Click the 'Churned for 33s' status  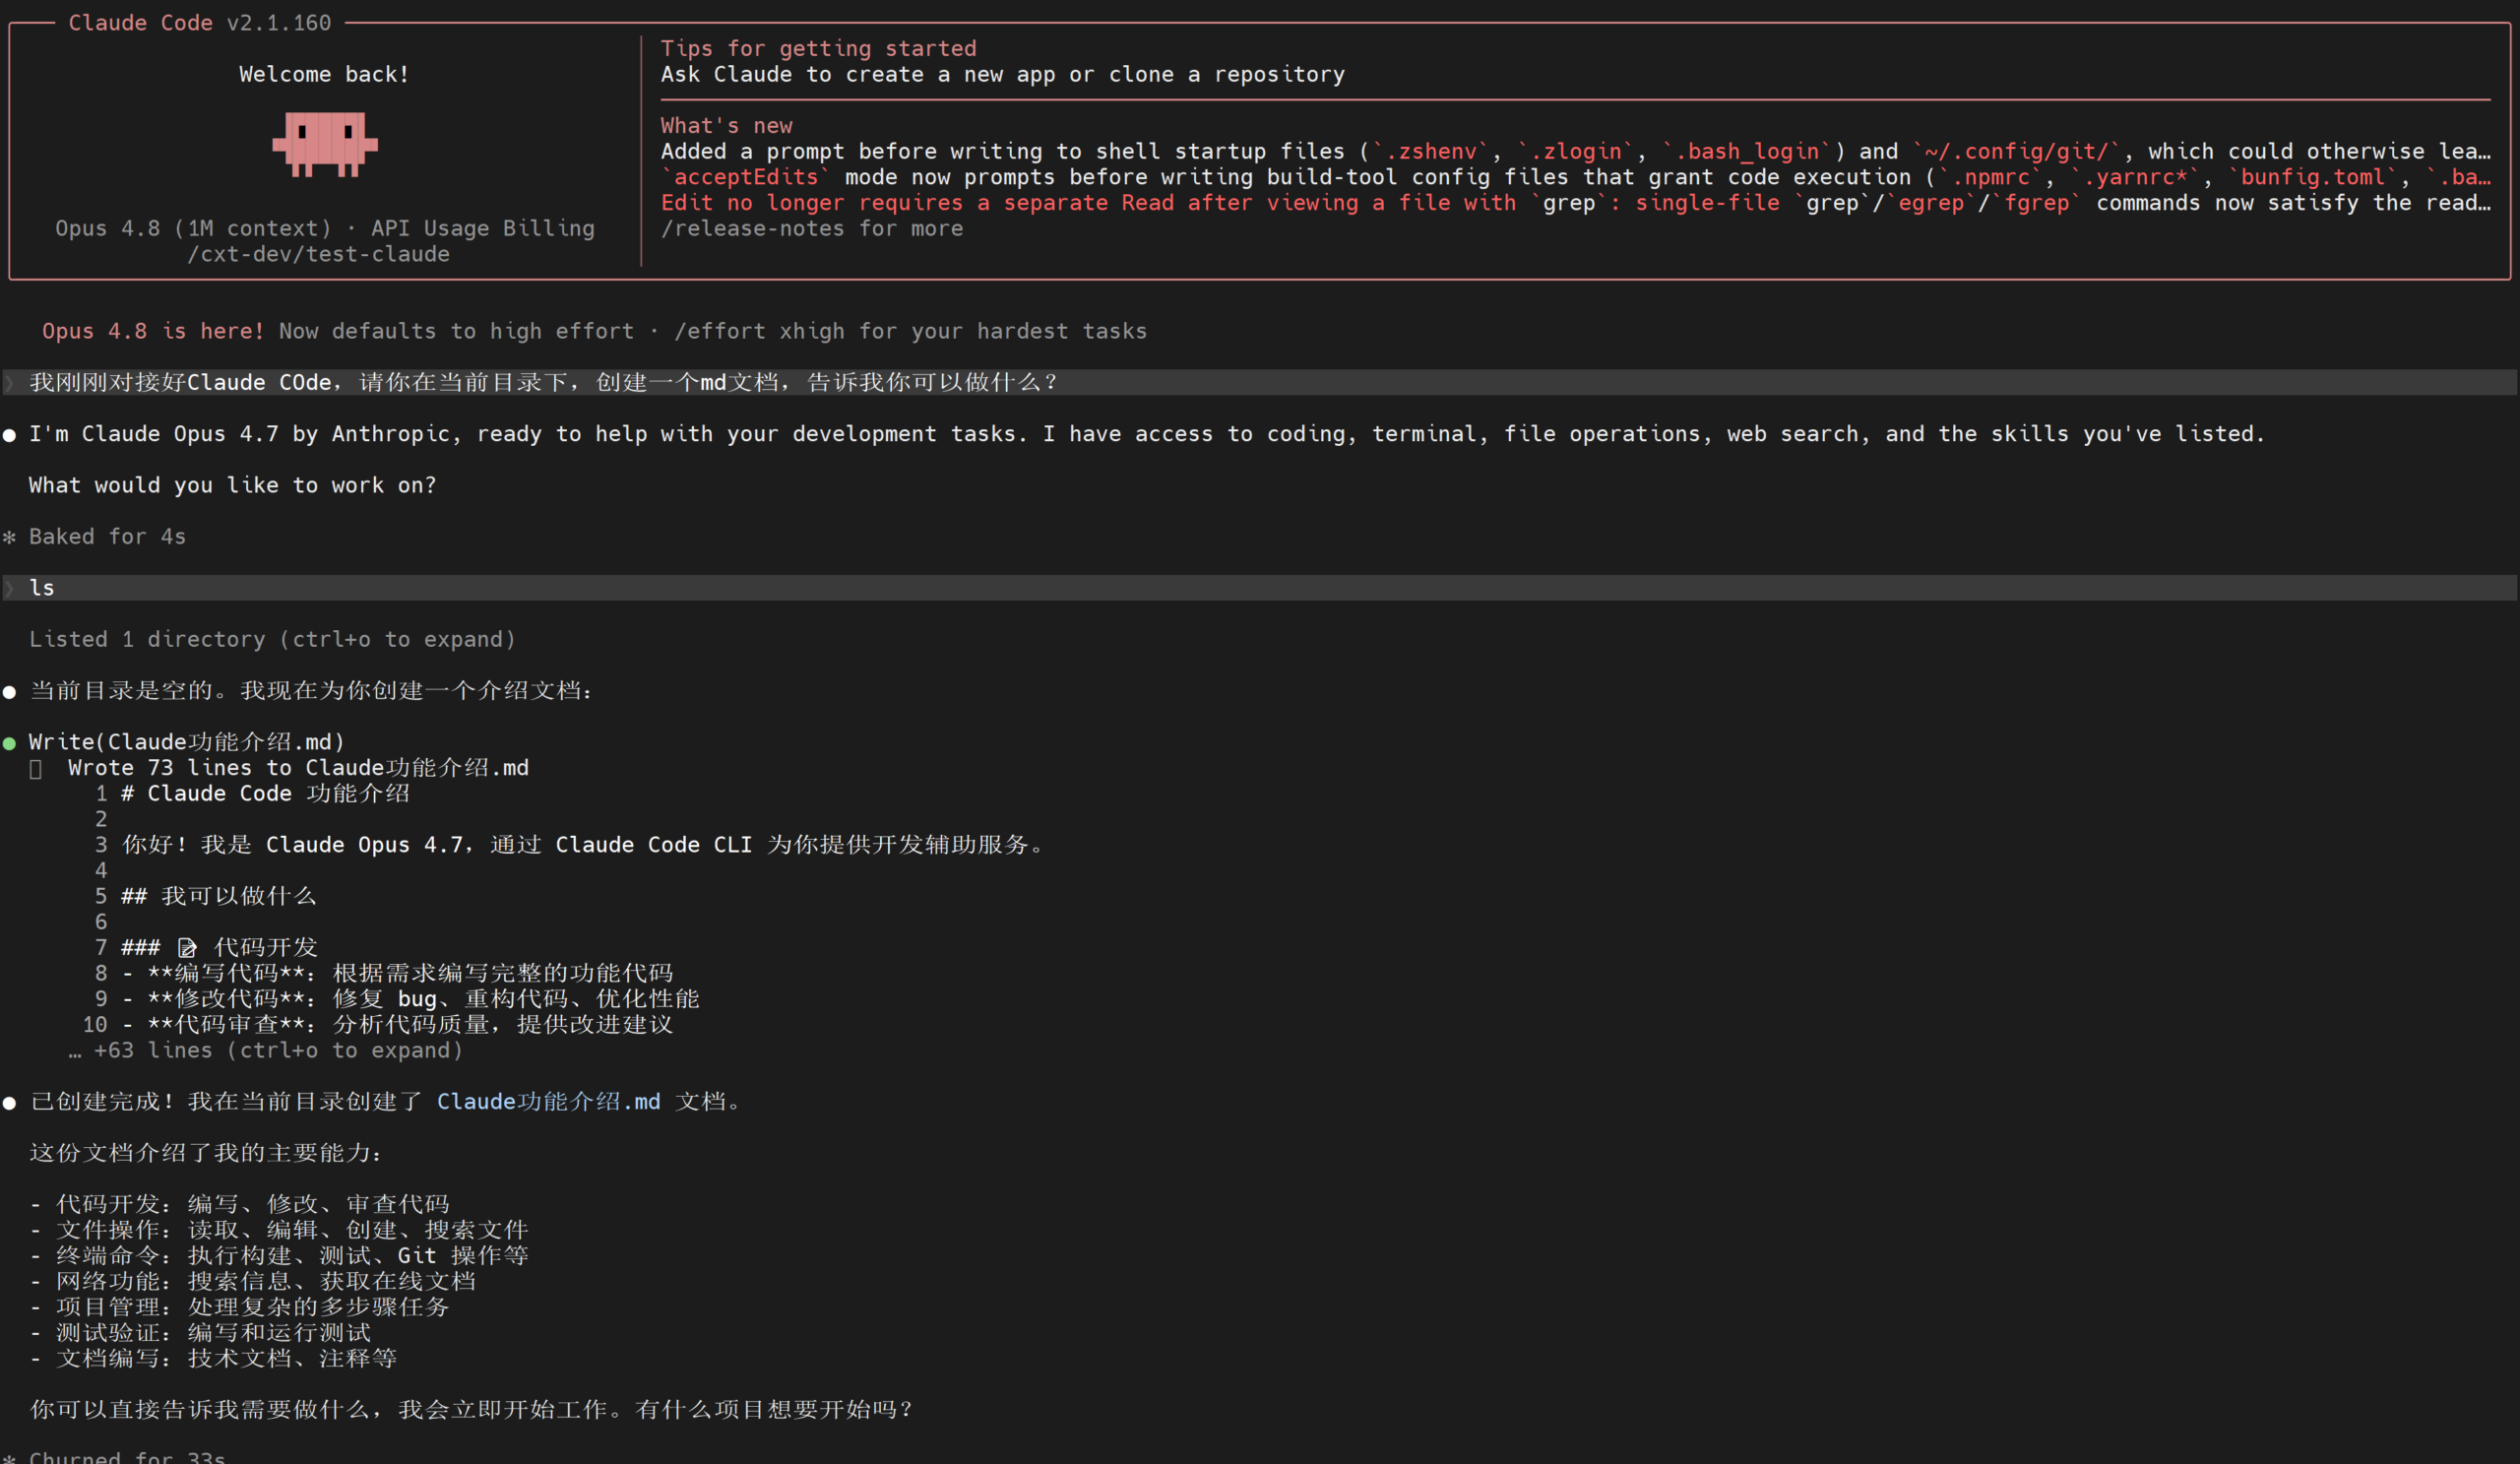point(127,1456)
